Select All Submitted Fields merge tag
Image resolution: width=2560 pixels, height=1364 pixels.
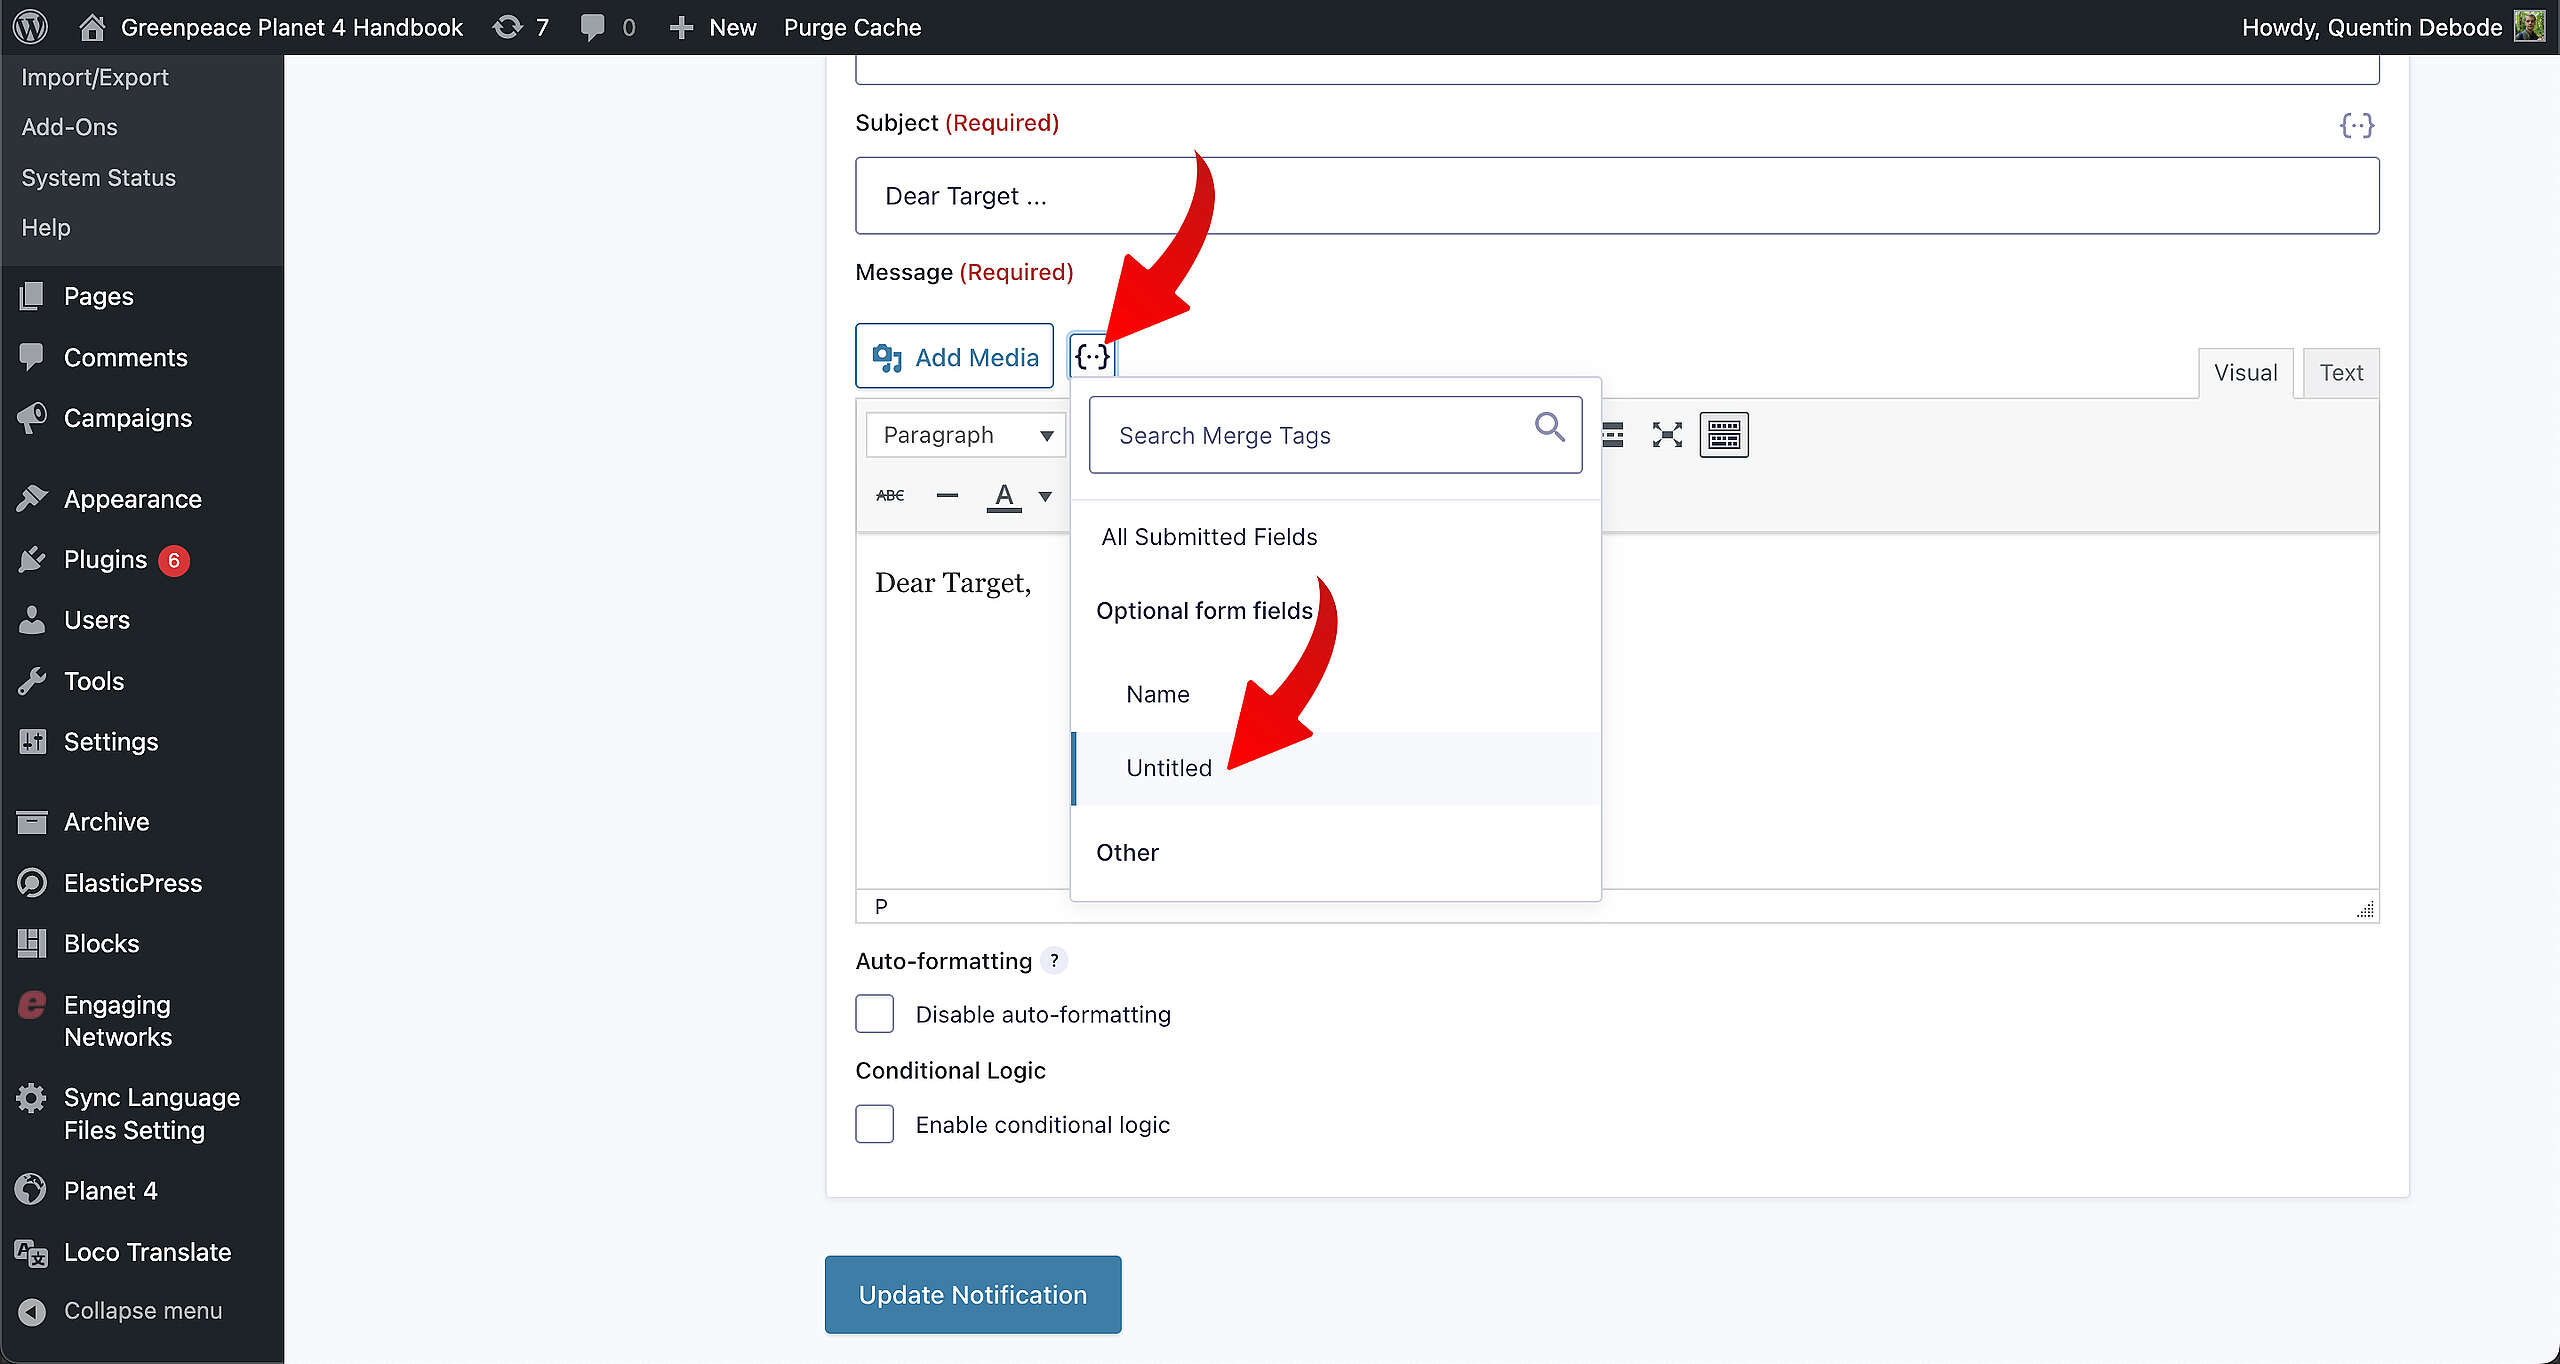(1209, 537)
